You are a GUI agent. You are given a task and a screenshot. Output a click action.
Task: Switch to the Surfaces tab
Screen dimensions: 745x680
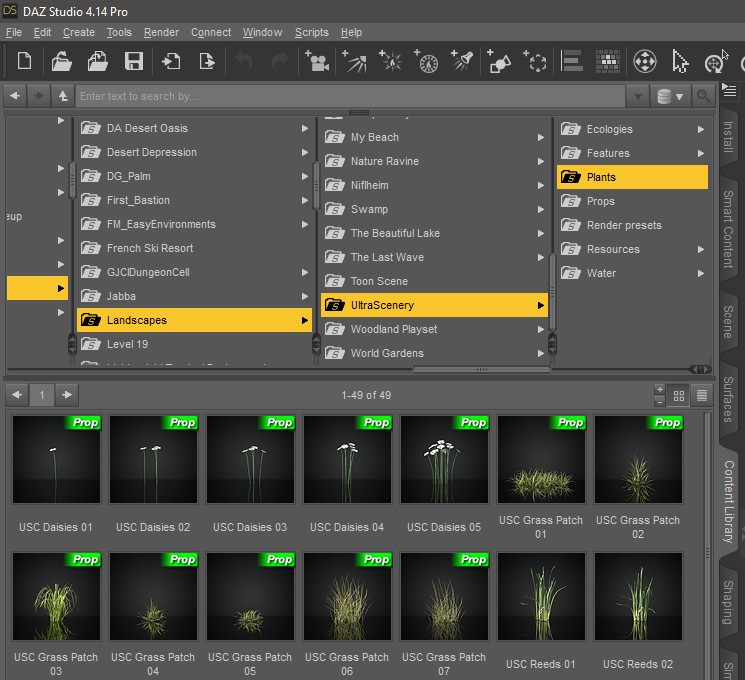[x=728, y=399]
